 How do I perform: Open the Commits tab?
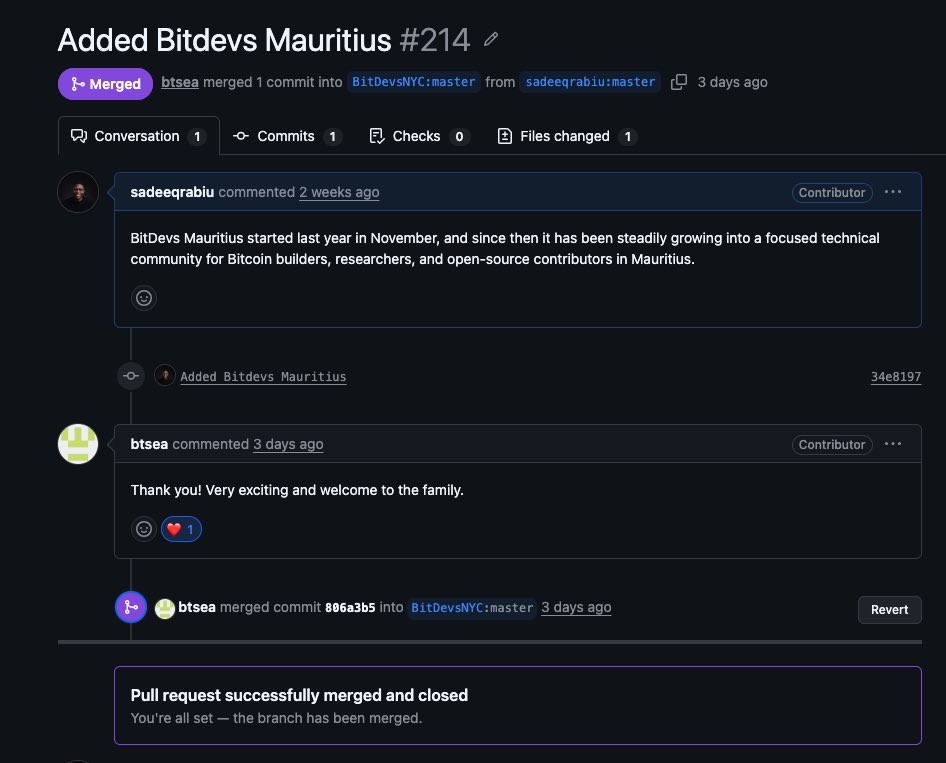tap(287, 136)
